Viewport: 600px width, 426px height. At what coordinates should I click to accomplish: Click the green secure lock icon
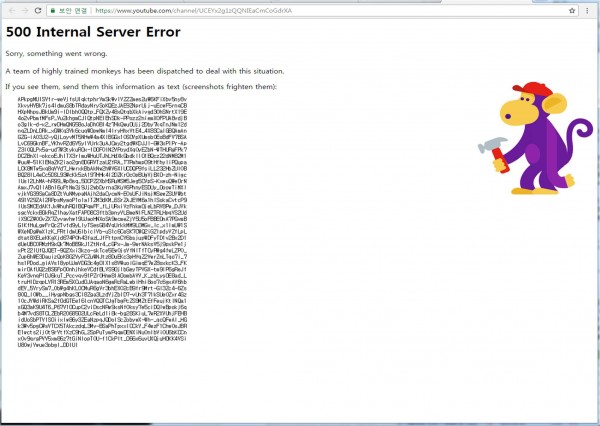pos(52,8)
